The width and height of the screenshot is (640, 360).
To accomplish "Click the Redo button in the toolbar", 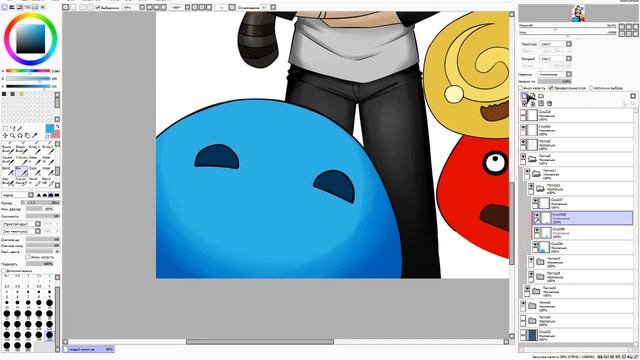I will pyautogui.click(x=73, y=7).
